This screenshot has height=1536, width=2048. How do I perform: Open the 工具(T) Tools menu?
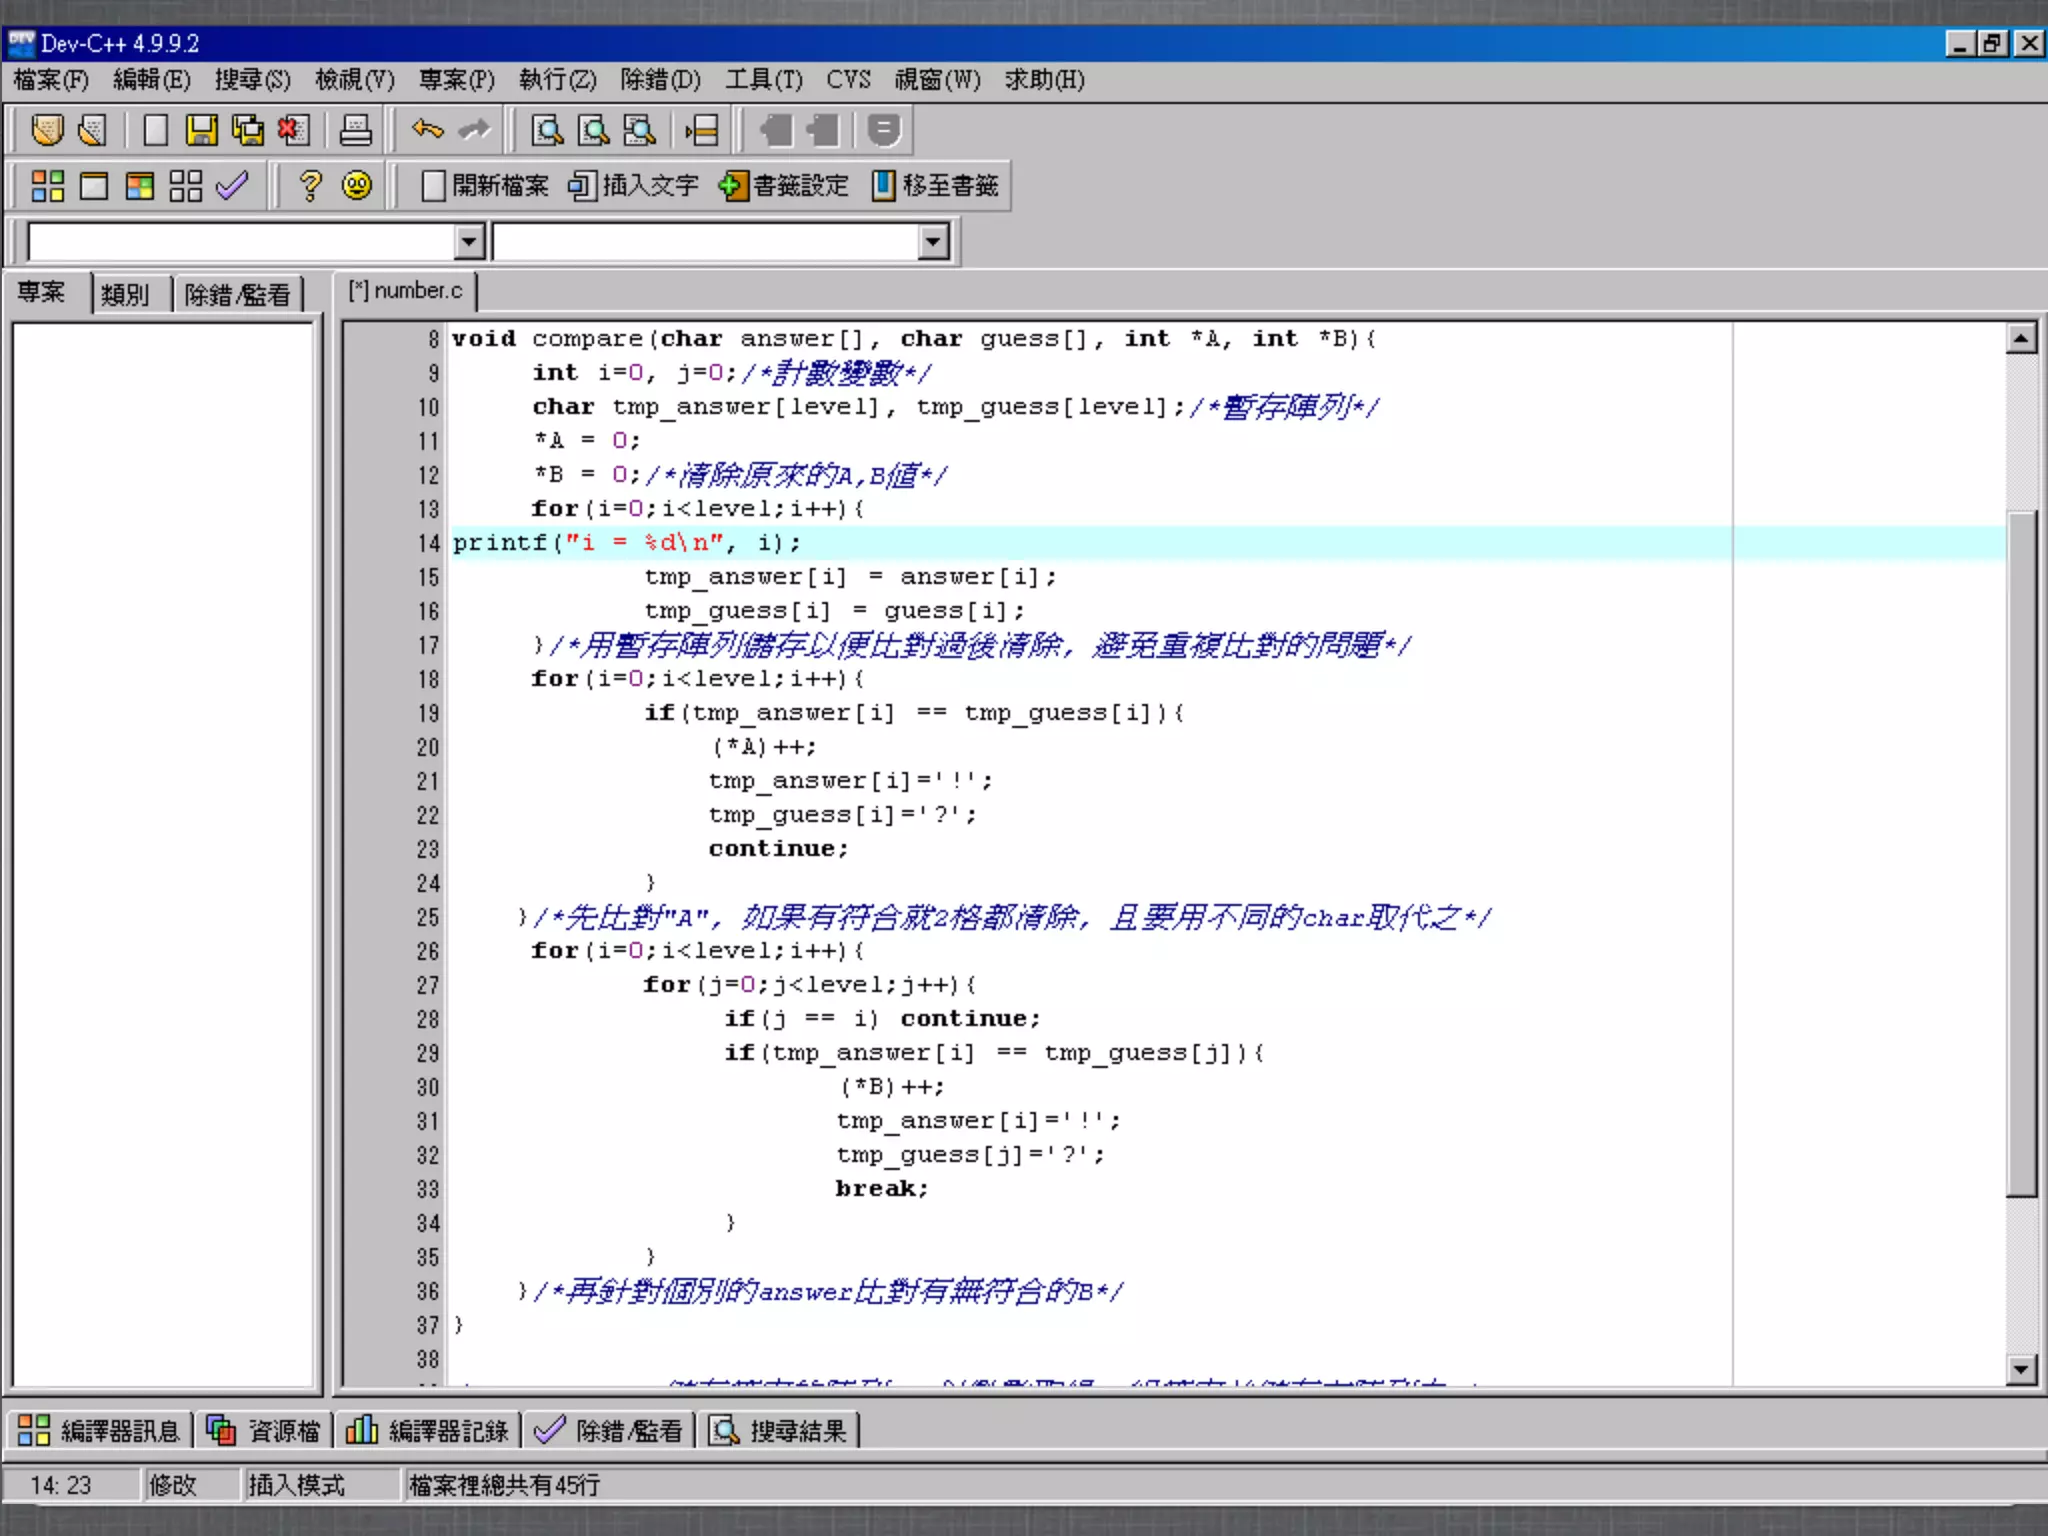tap(763, 80)
